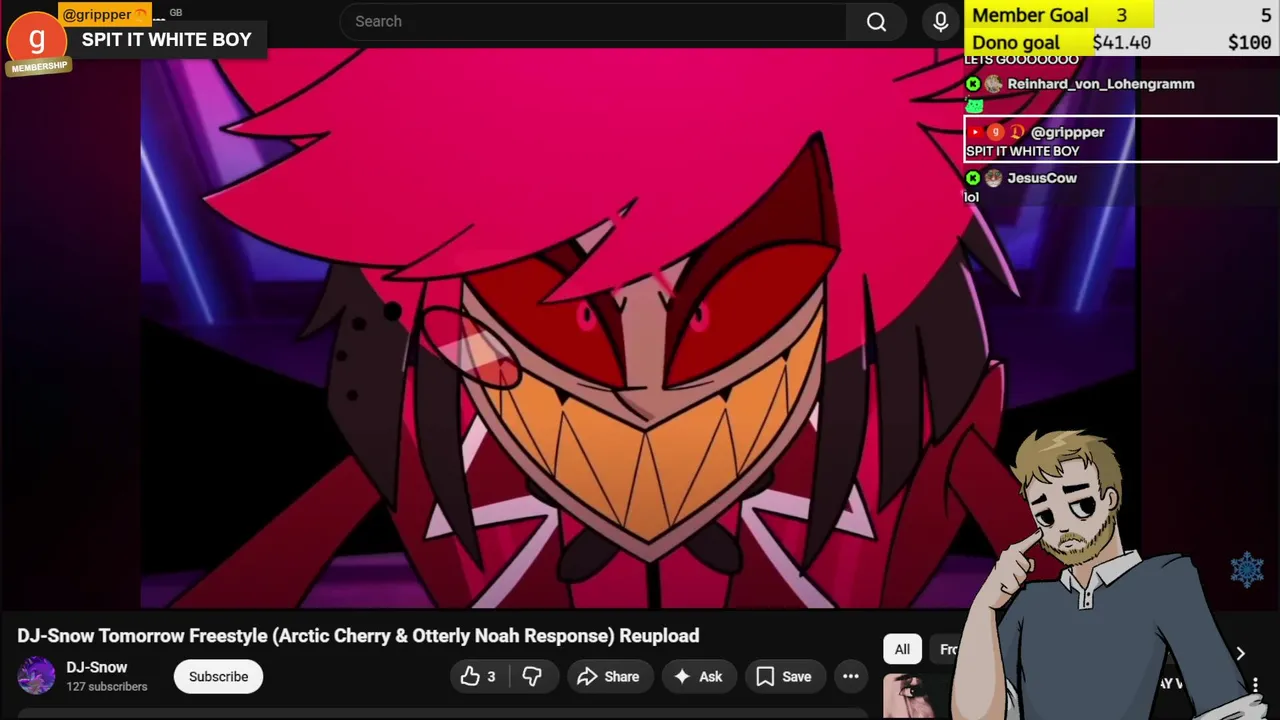Advance filter chips with right chevron

[1240, 653]
